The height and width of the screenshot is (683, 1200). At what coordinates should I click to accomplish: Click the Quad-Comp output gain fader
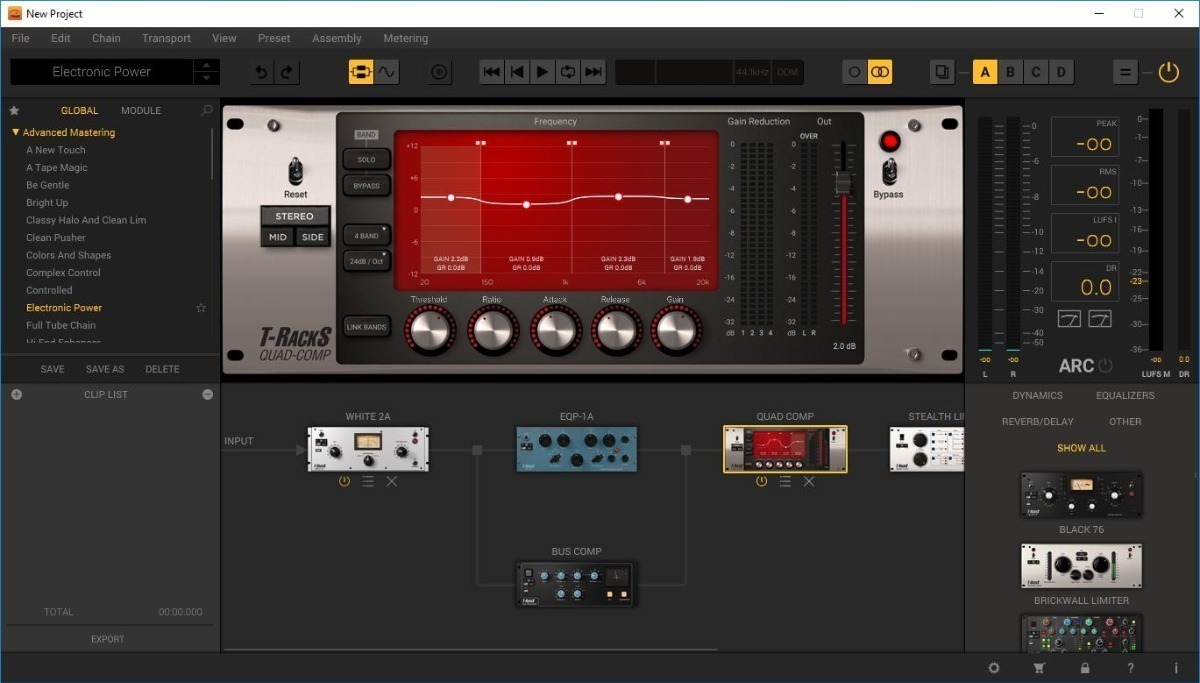[842, 183]
